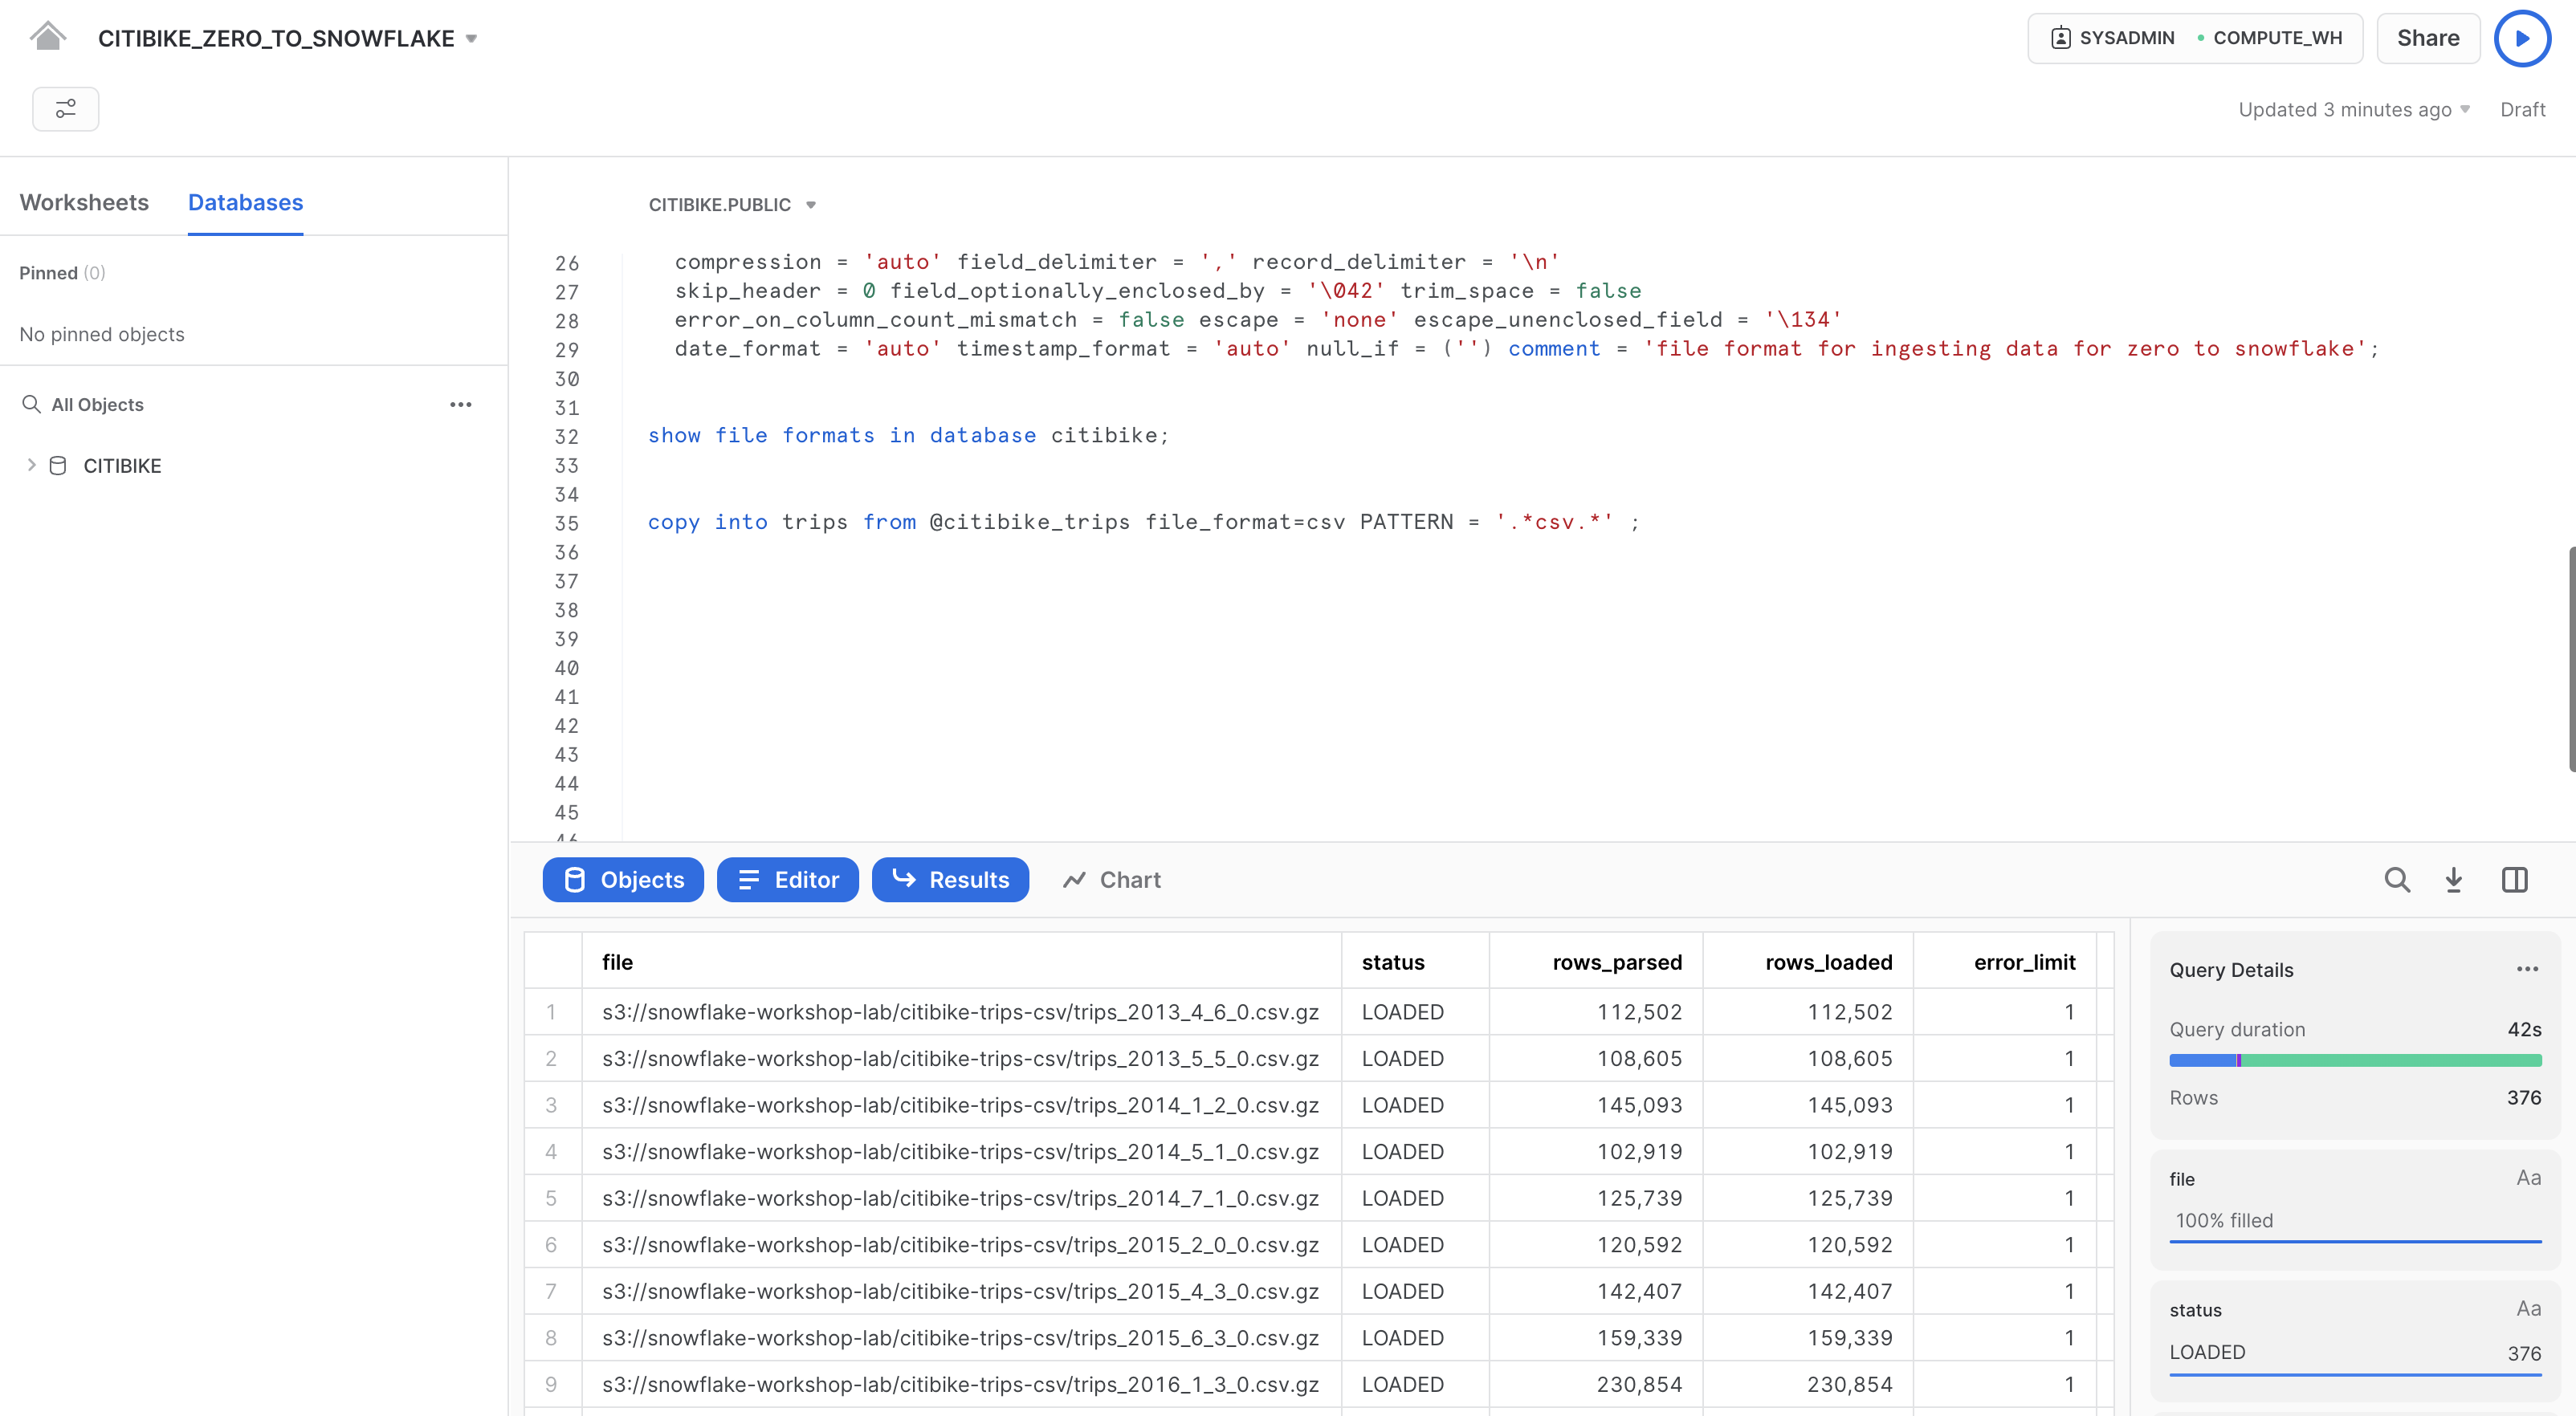Select result row number 5

coord(551,1198)
